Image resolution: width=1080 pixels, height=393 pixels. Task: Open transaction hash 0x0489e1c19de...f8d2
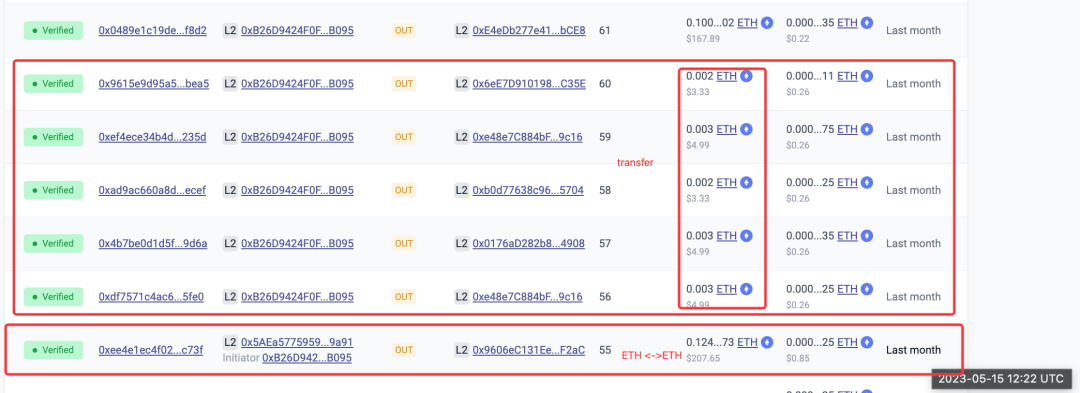(152, 30)
